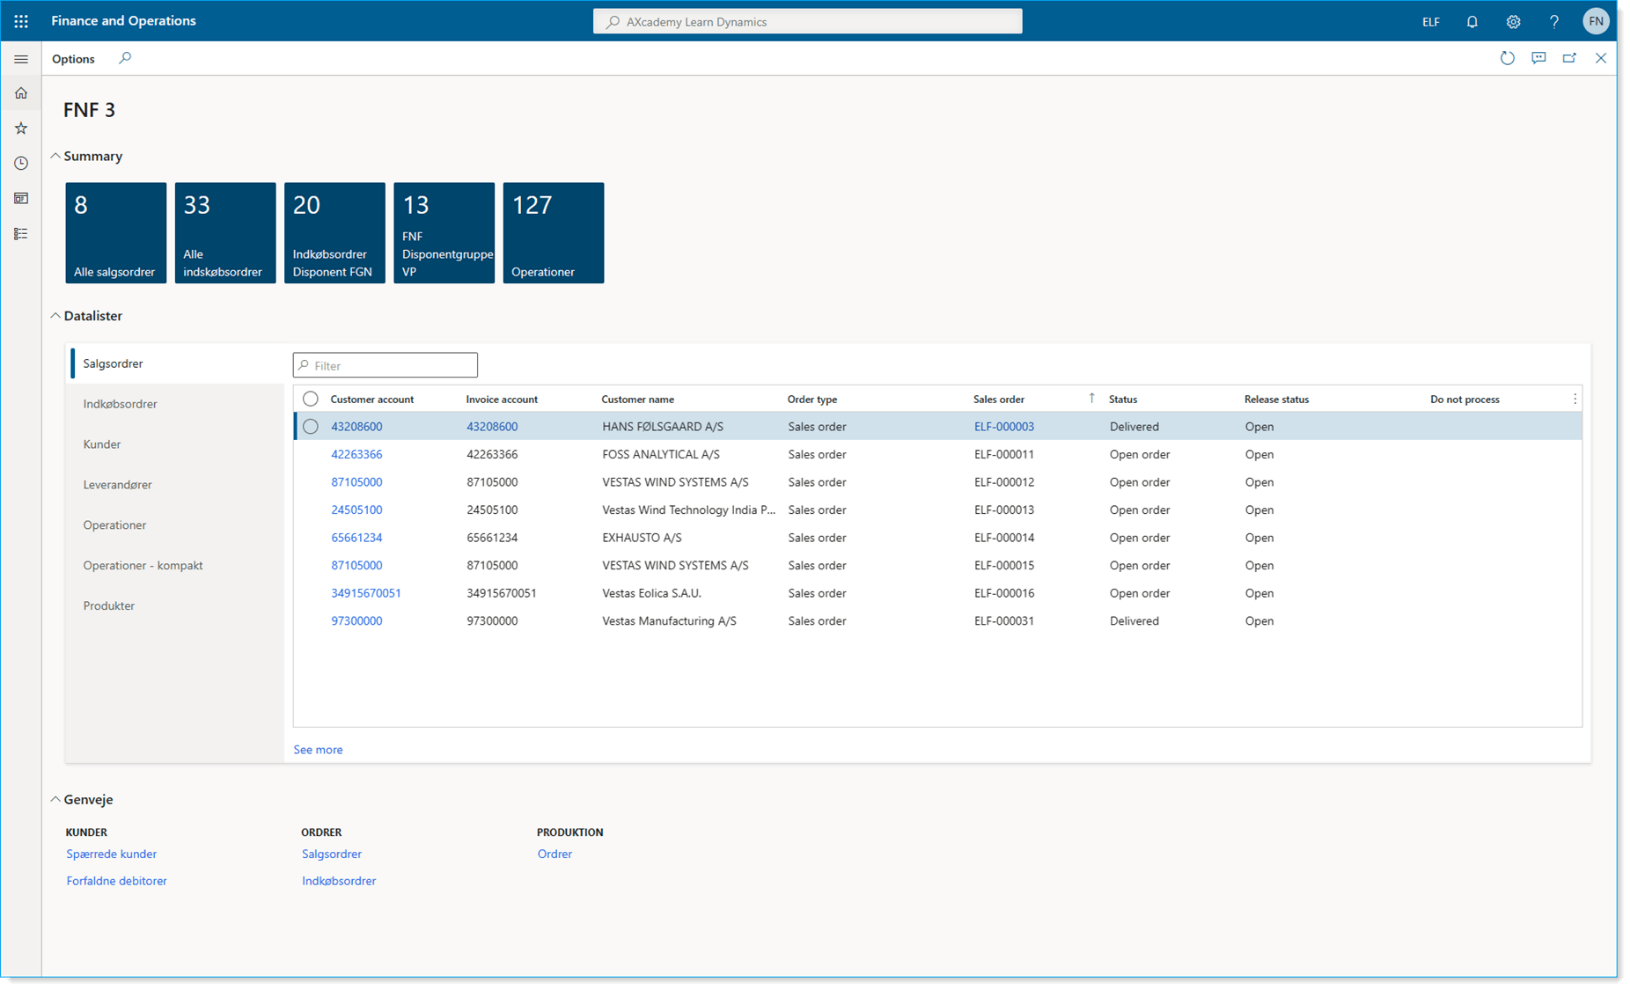The height and width of the screenshot is (990, 1630).
Task: Collapse the Summary section
Action: pos(56,156)
